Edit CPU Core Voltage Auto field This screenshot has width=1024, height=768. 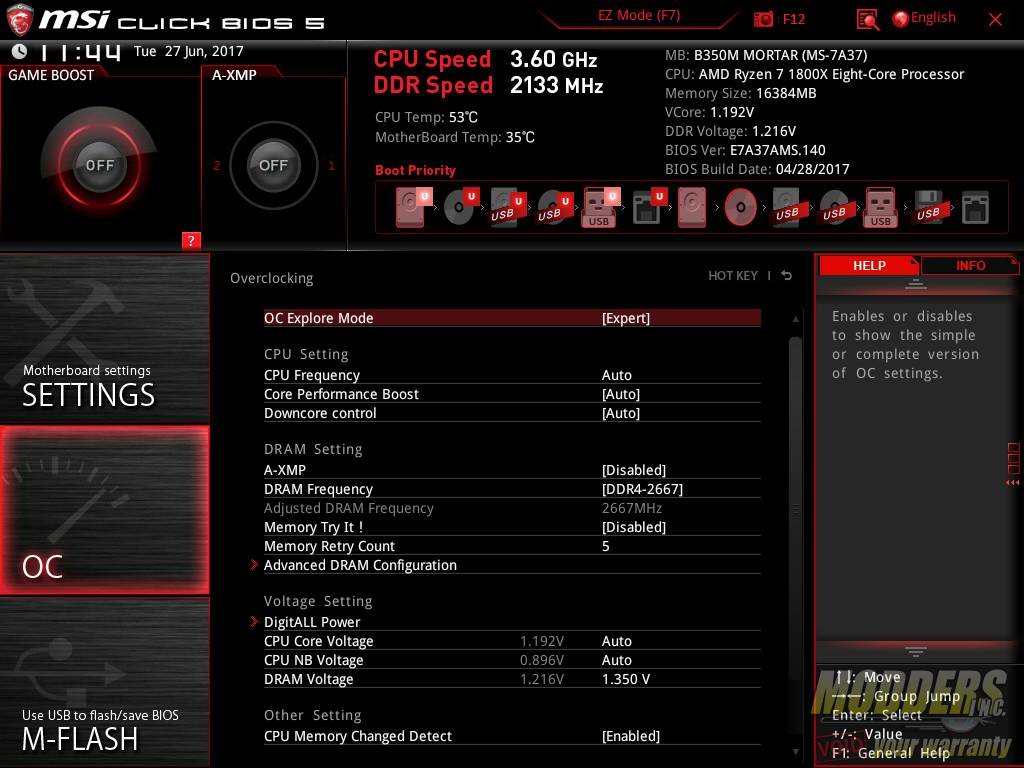pyautogui.click(x=616, y=641)
